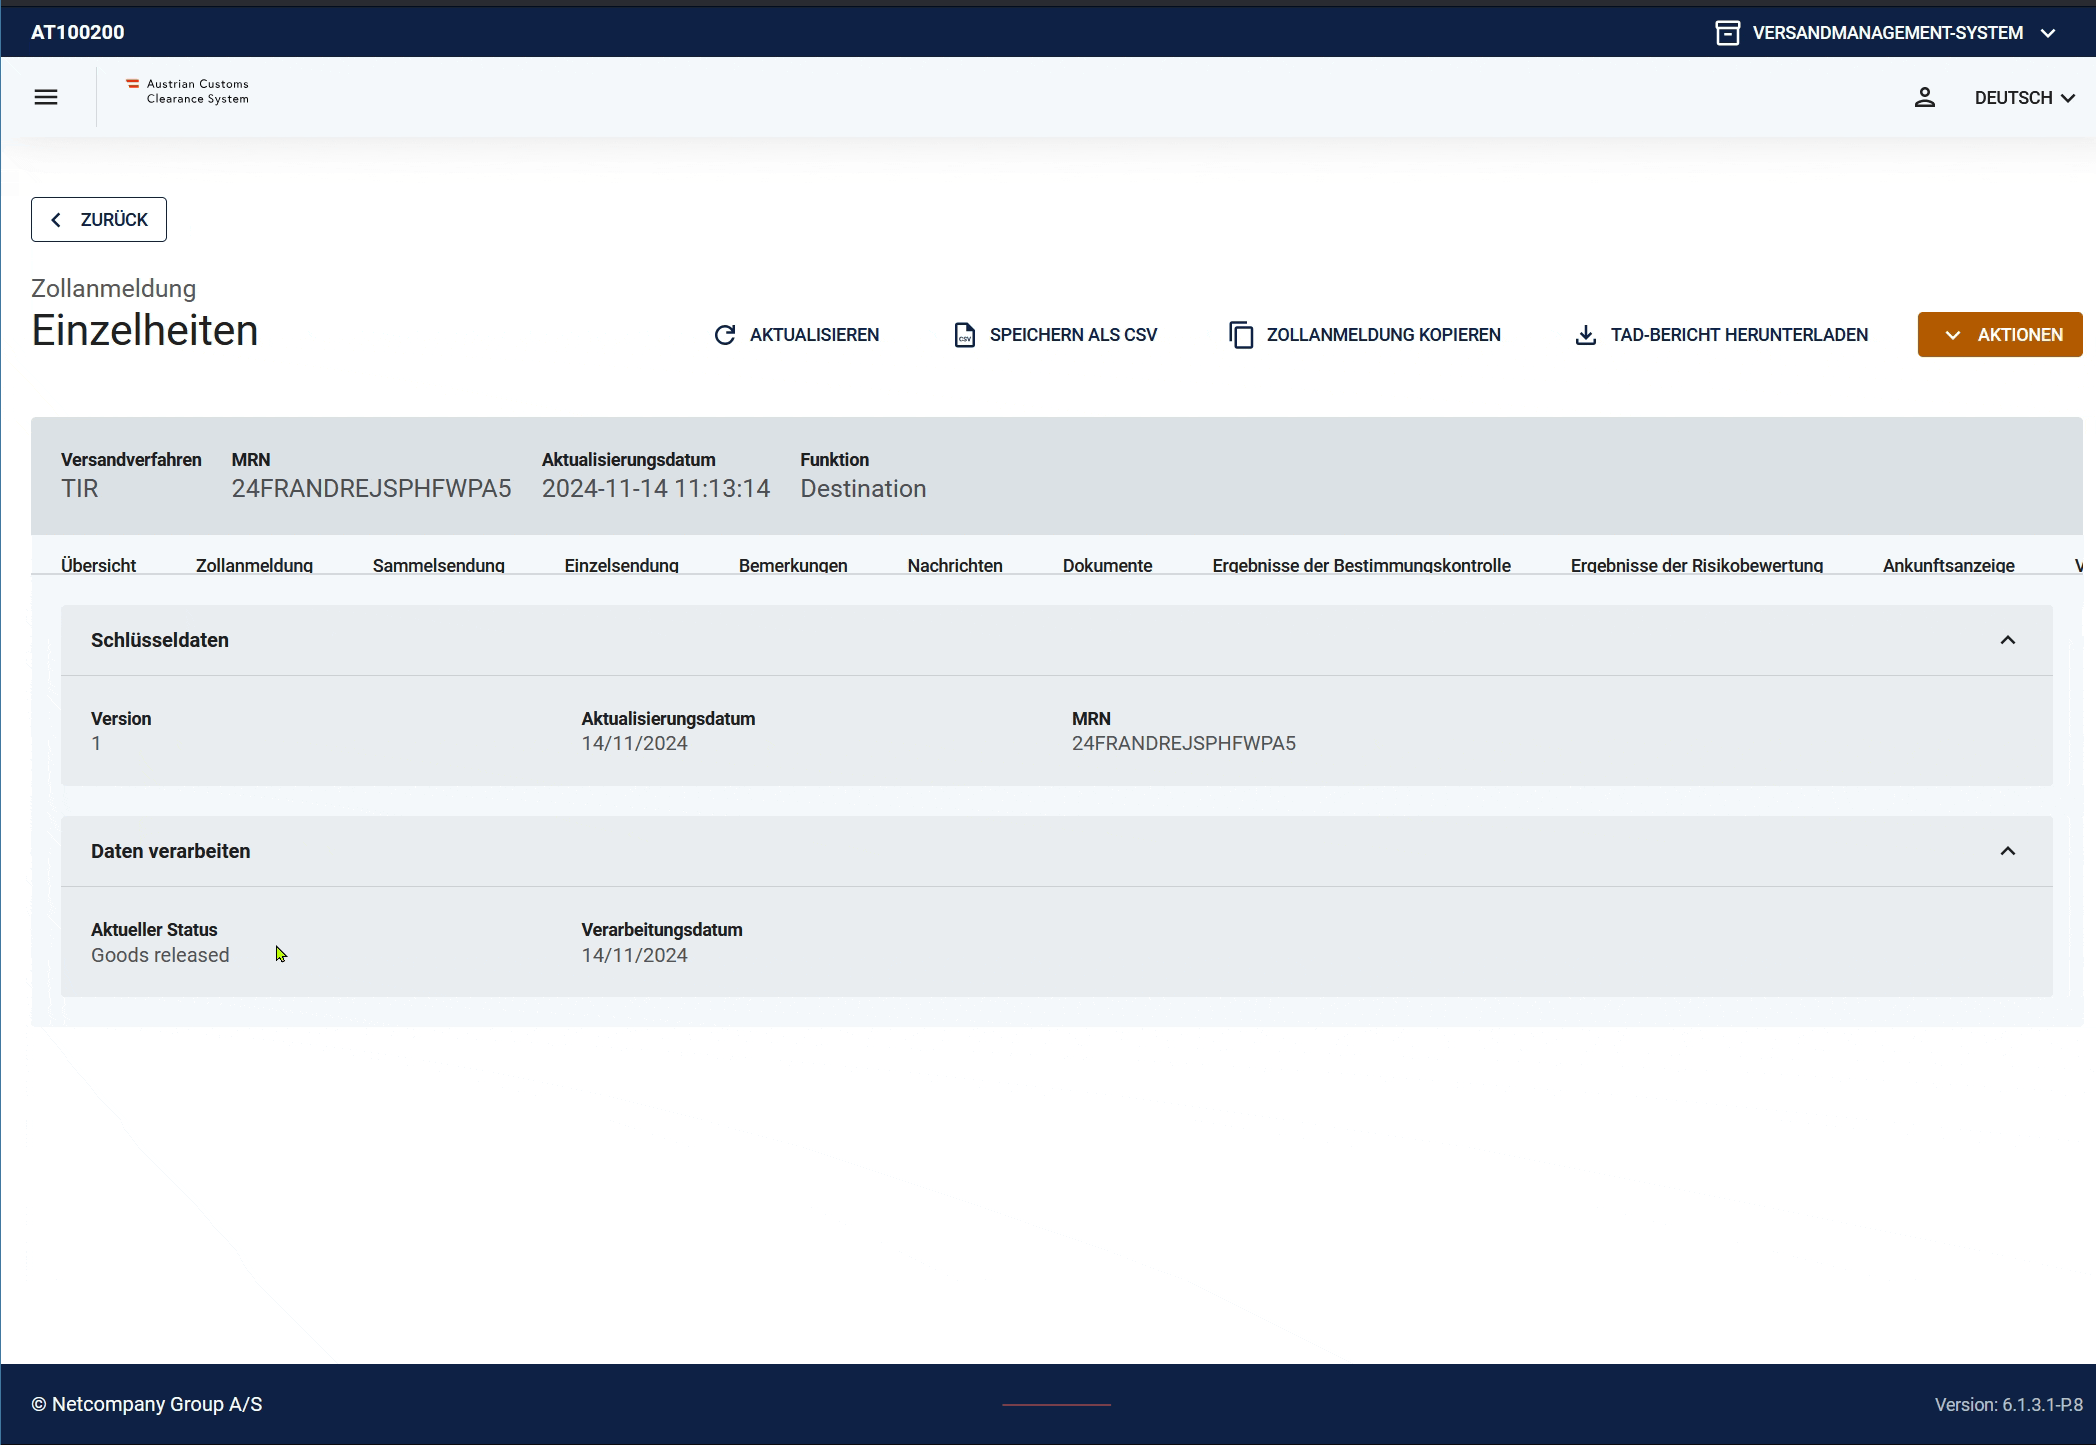Click the Zurück button

tap(99, 219)
